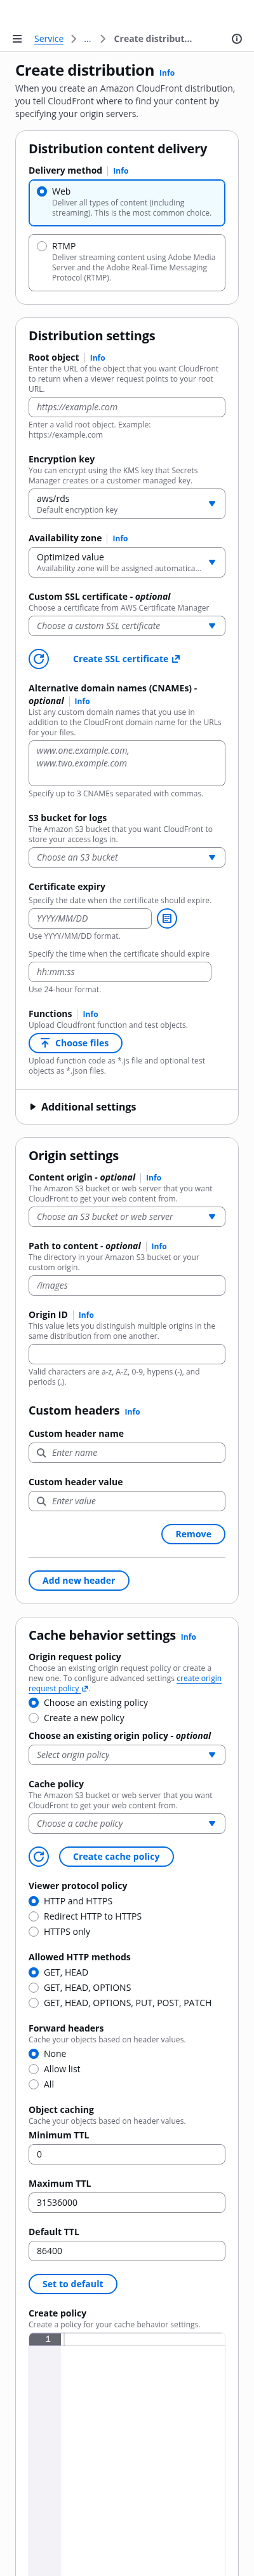The height and width of the screenshot is (2576, 254).
Task: Select the RTMP delivery method
Action: [x=42, y=246]
